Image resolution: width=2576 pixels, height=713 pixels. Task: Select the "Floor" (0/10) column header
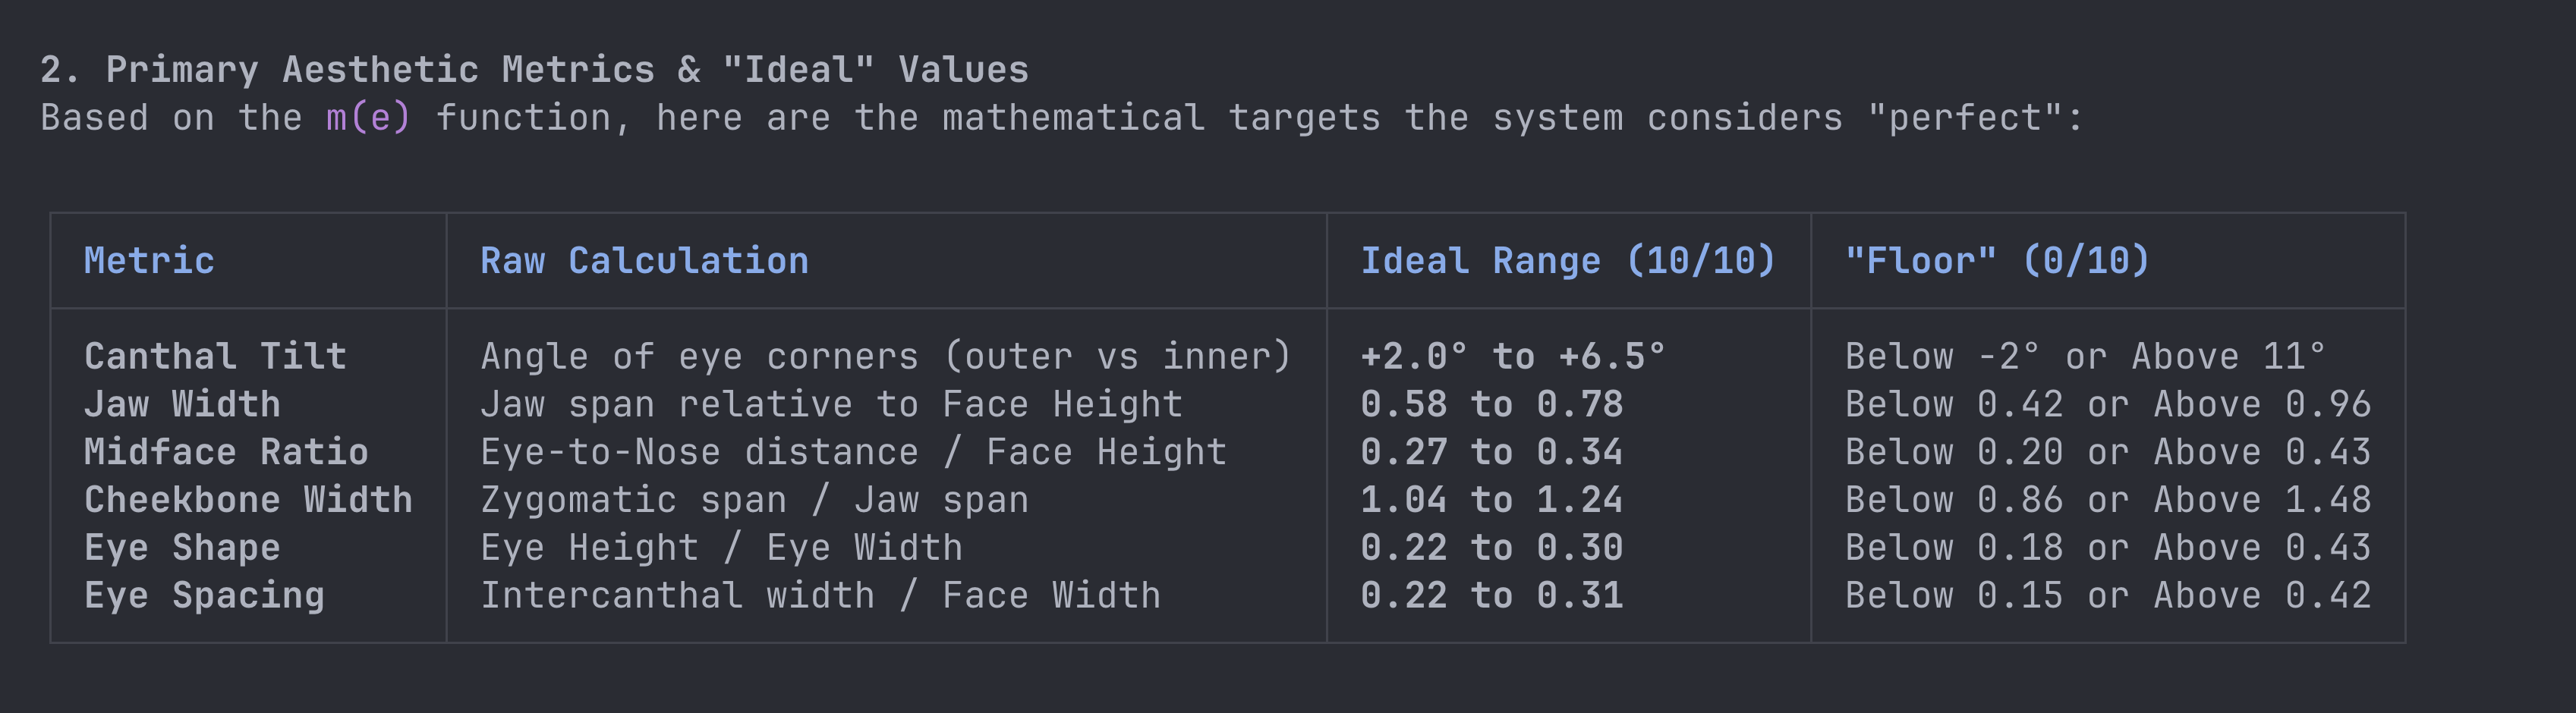[1996, 261]
